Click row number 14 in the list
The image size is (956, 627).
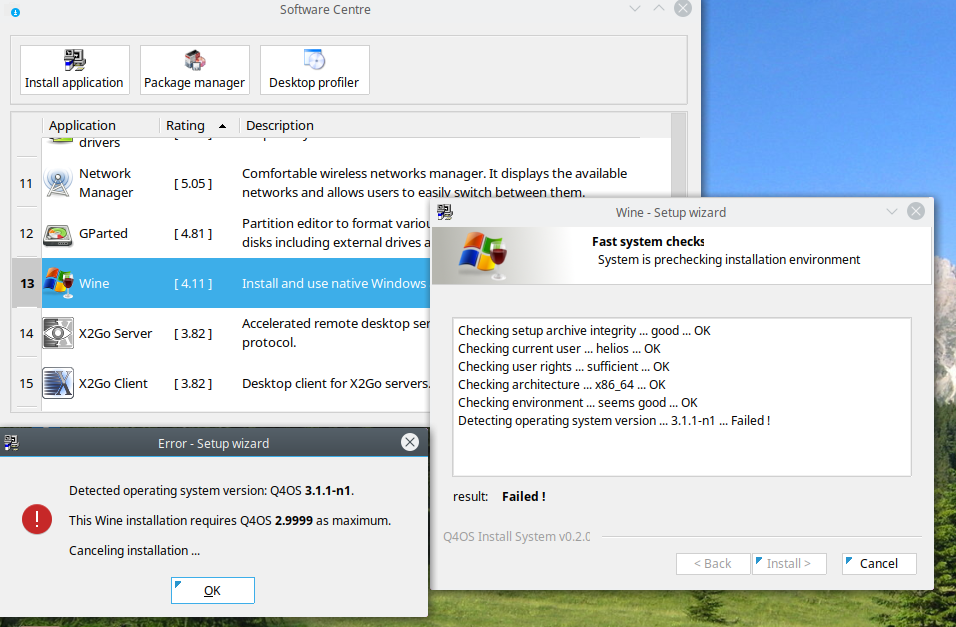[x=26, y=334]
